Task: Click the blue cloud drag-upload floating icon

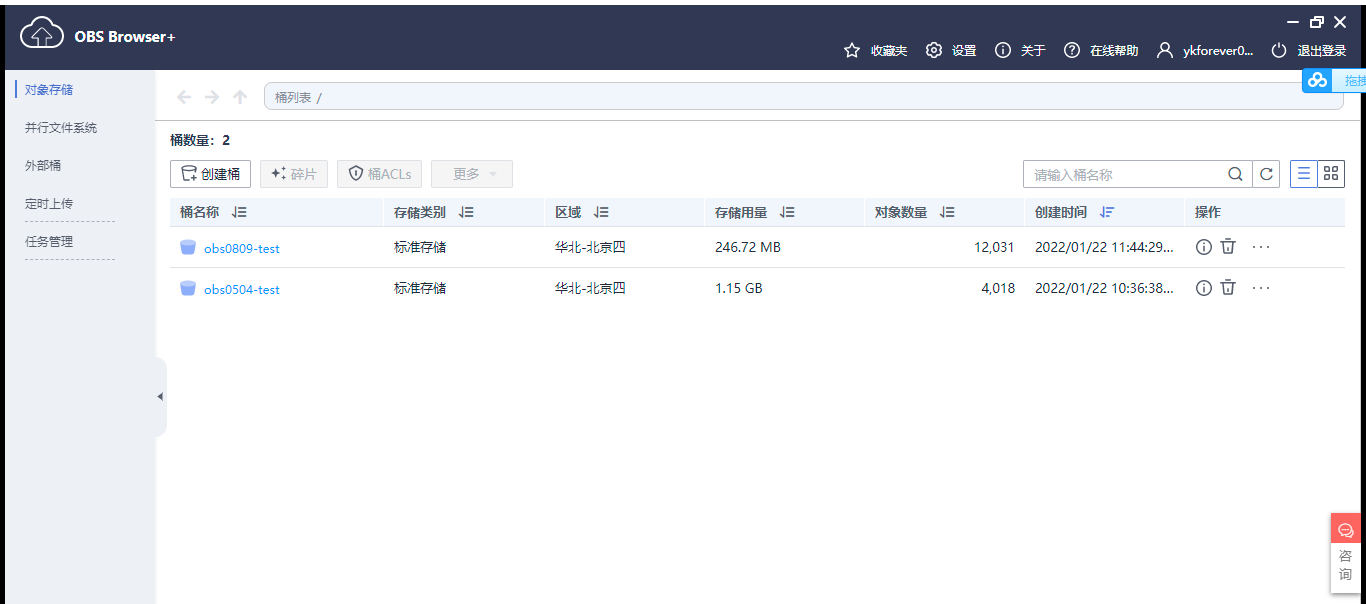Action: [x=1317, y=80]
